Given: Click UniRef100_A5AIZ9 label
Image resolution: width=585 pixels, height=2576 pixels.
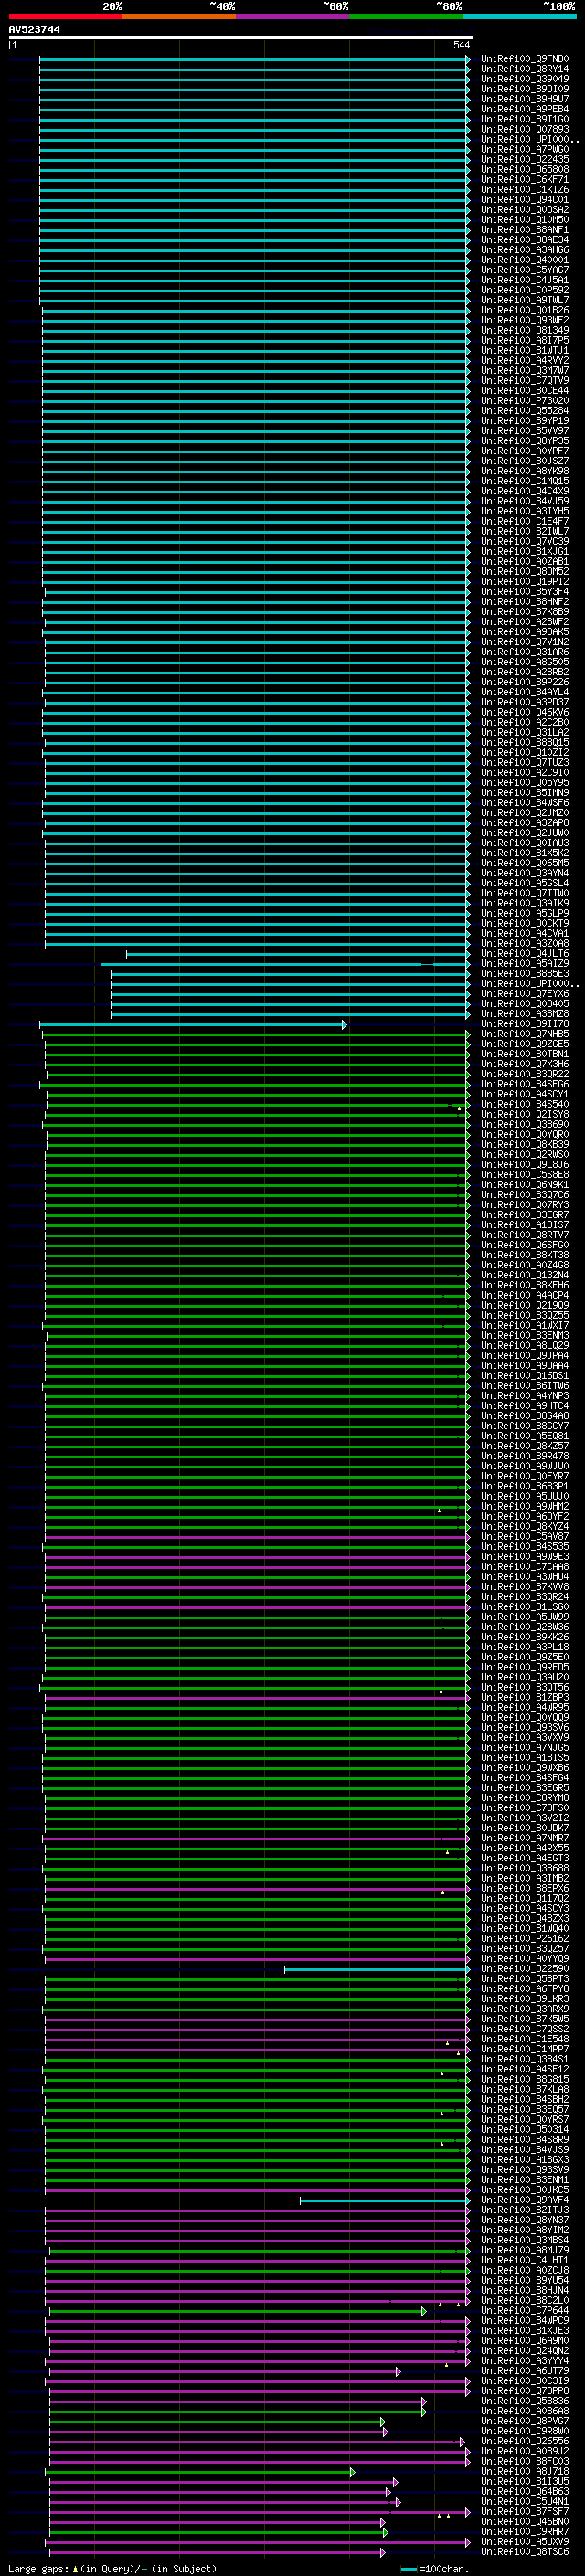Looking at the screenshot, I should point(524,964).
